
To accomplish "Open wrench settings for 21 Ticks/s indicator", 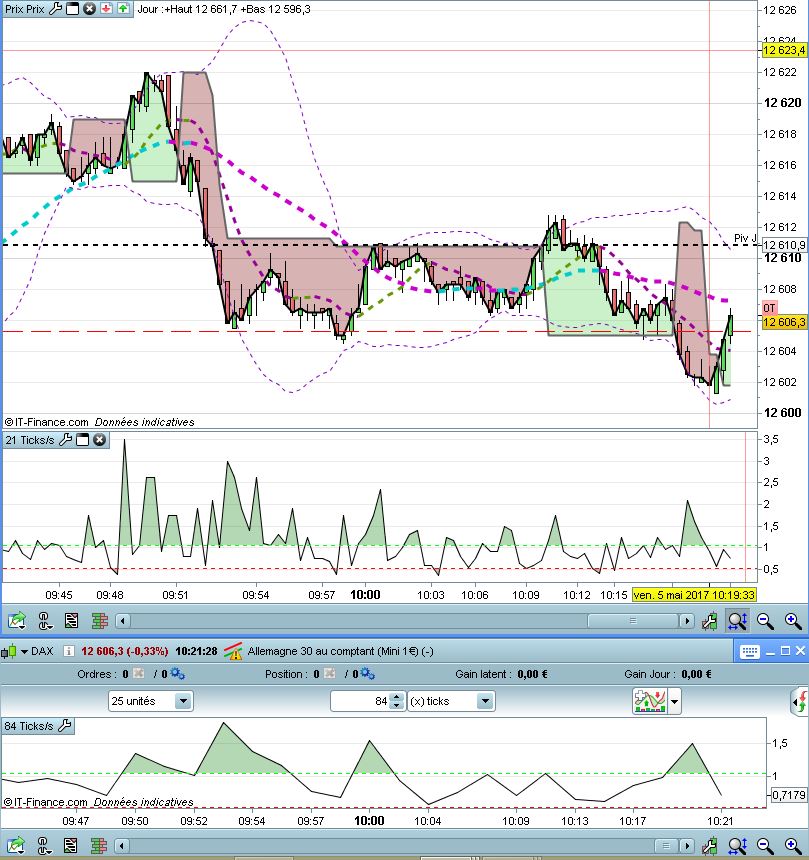I will (65, 440).
